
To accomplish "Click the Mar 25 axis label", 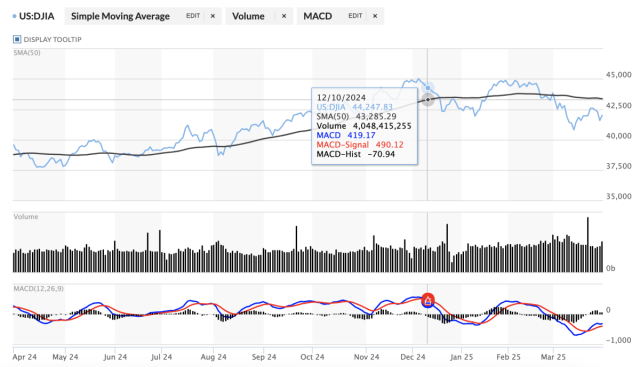I will coord(553,357).
